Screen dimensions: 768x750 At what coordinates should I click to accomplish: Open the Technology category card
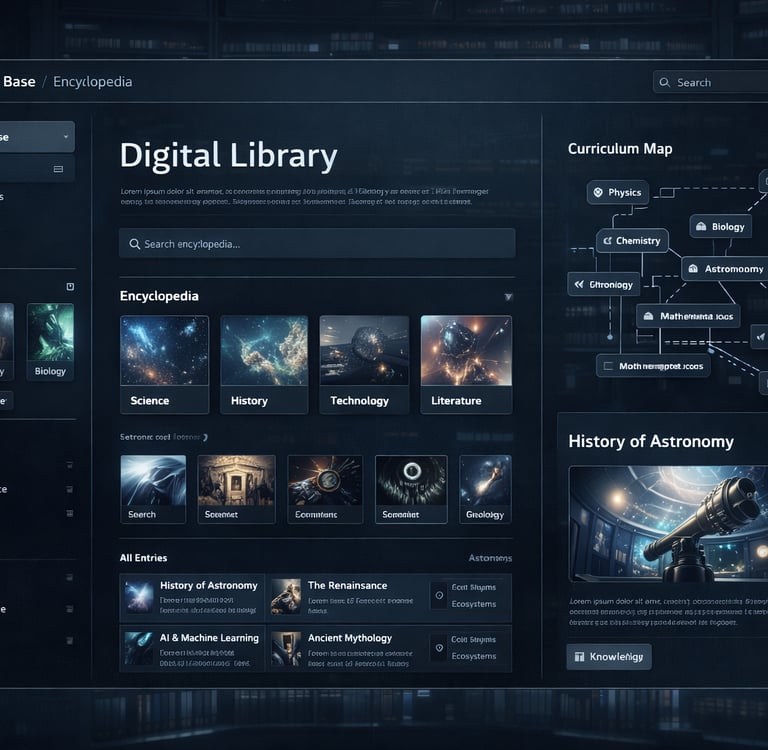click(364, 364)
